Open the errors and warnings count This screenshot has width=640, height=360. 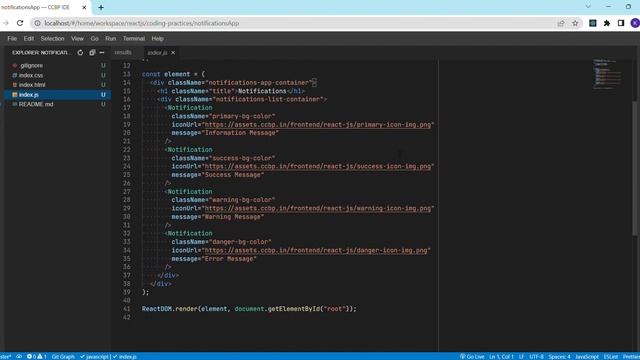pyautogui.click(x=37, y=356)
